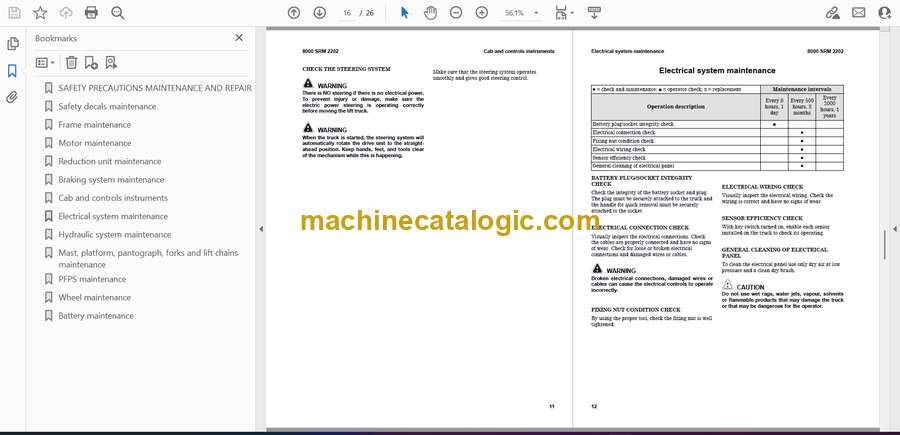Click Electrical system maintenance page heading
Screen dimensions: 900x435
click(717, 71)
